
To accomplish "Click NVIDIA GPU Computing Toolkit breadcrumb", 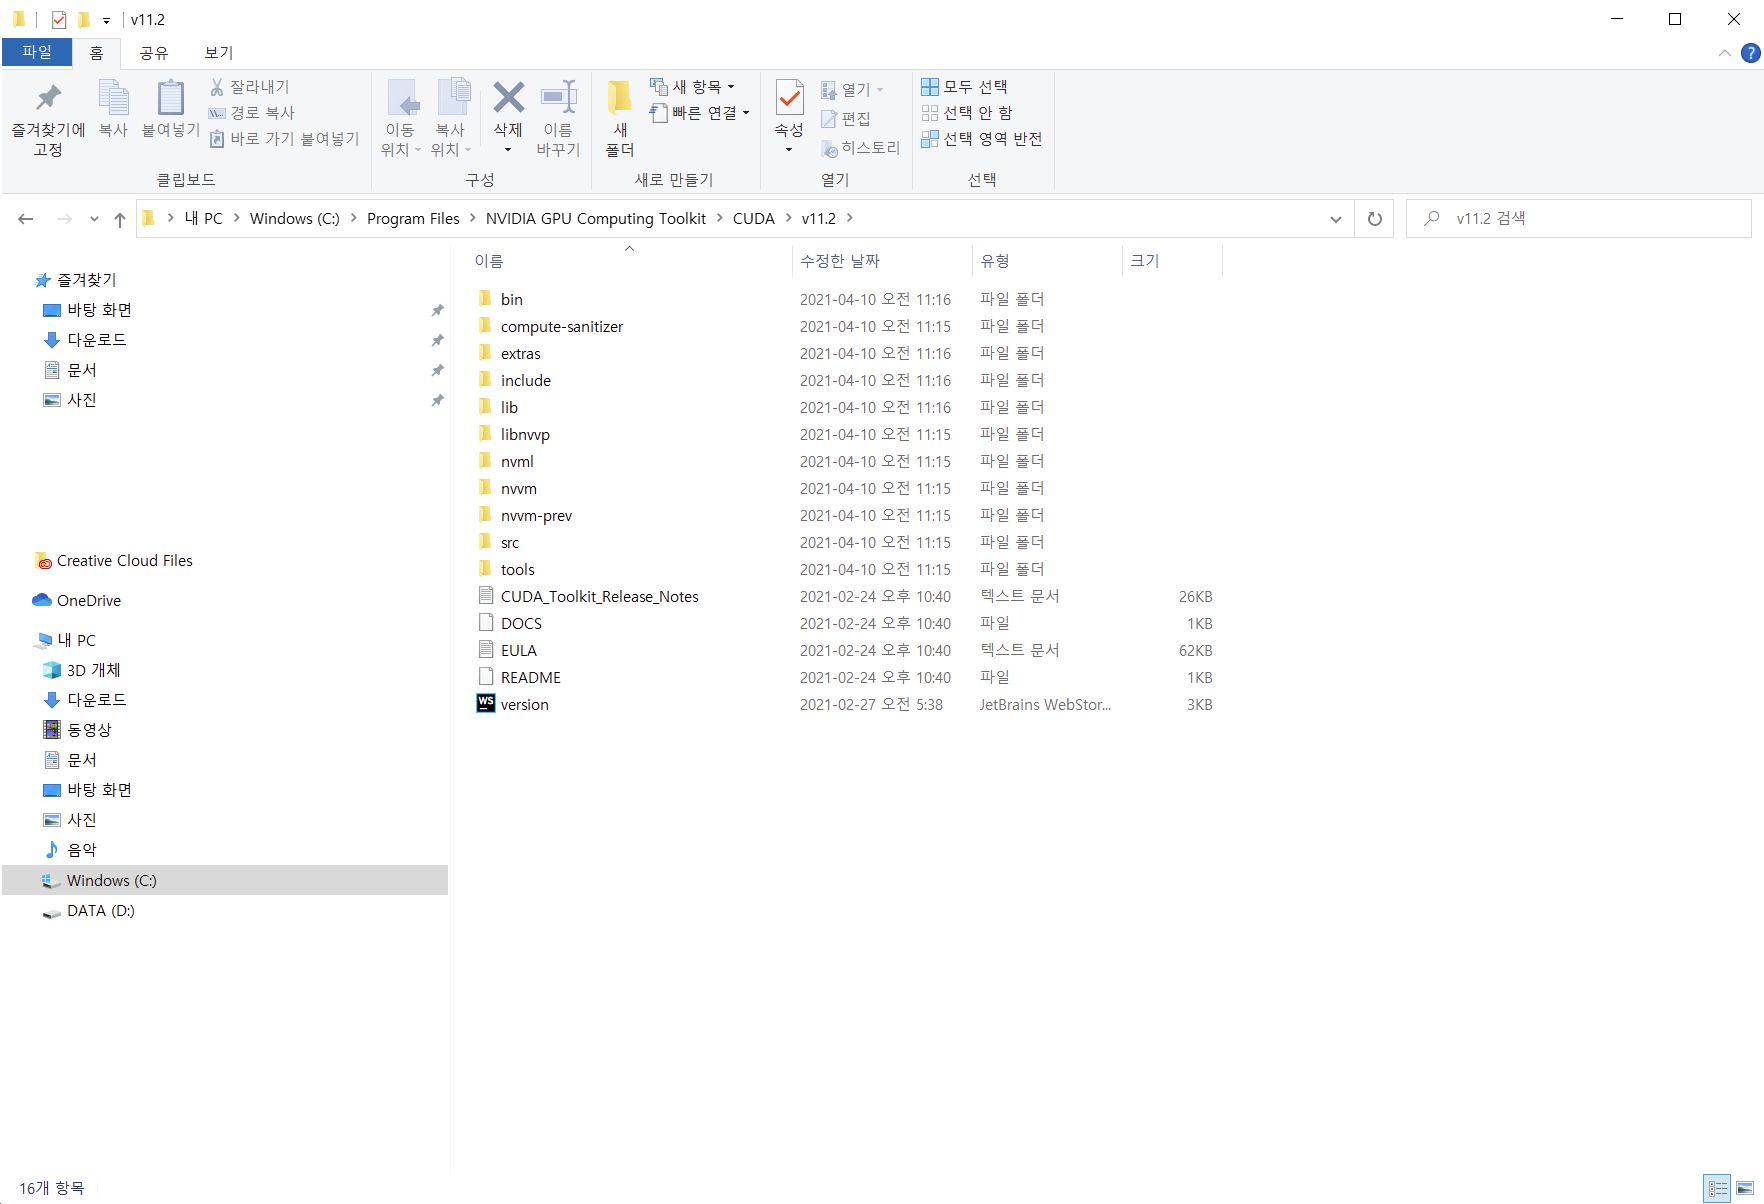I will pos(596,219).
